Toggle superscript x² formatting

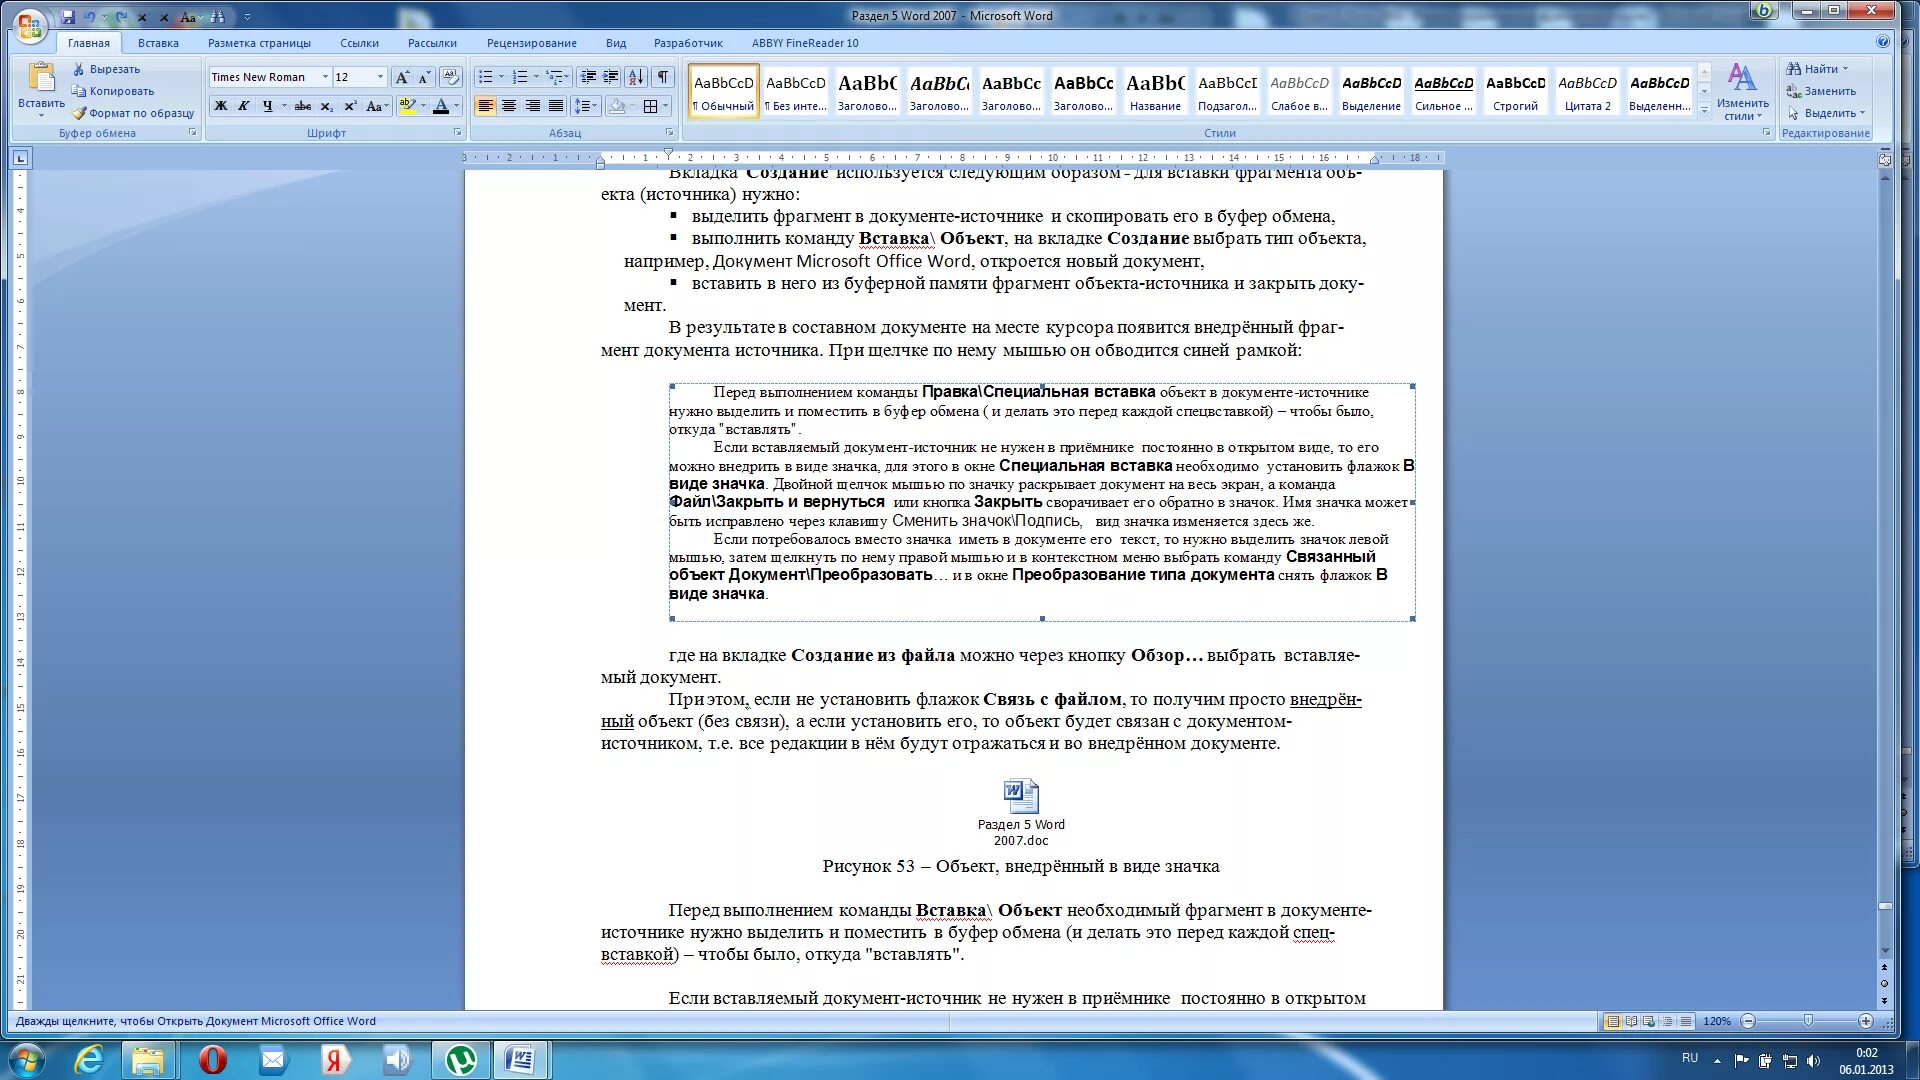[349, 106]
